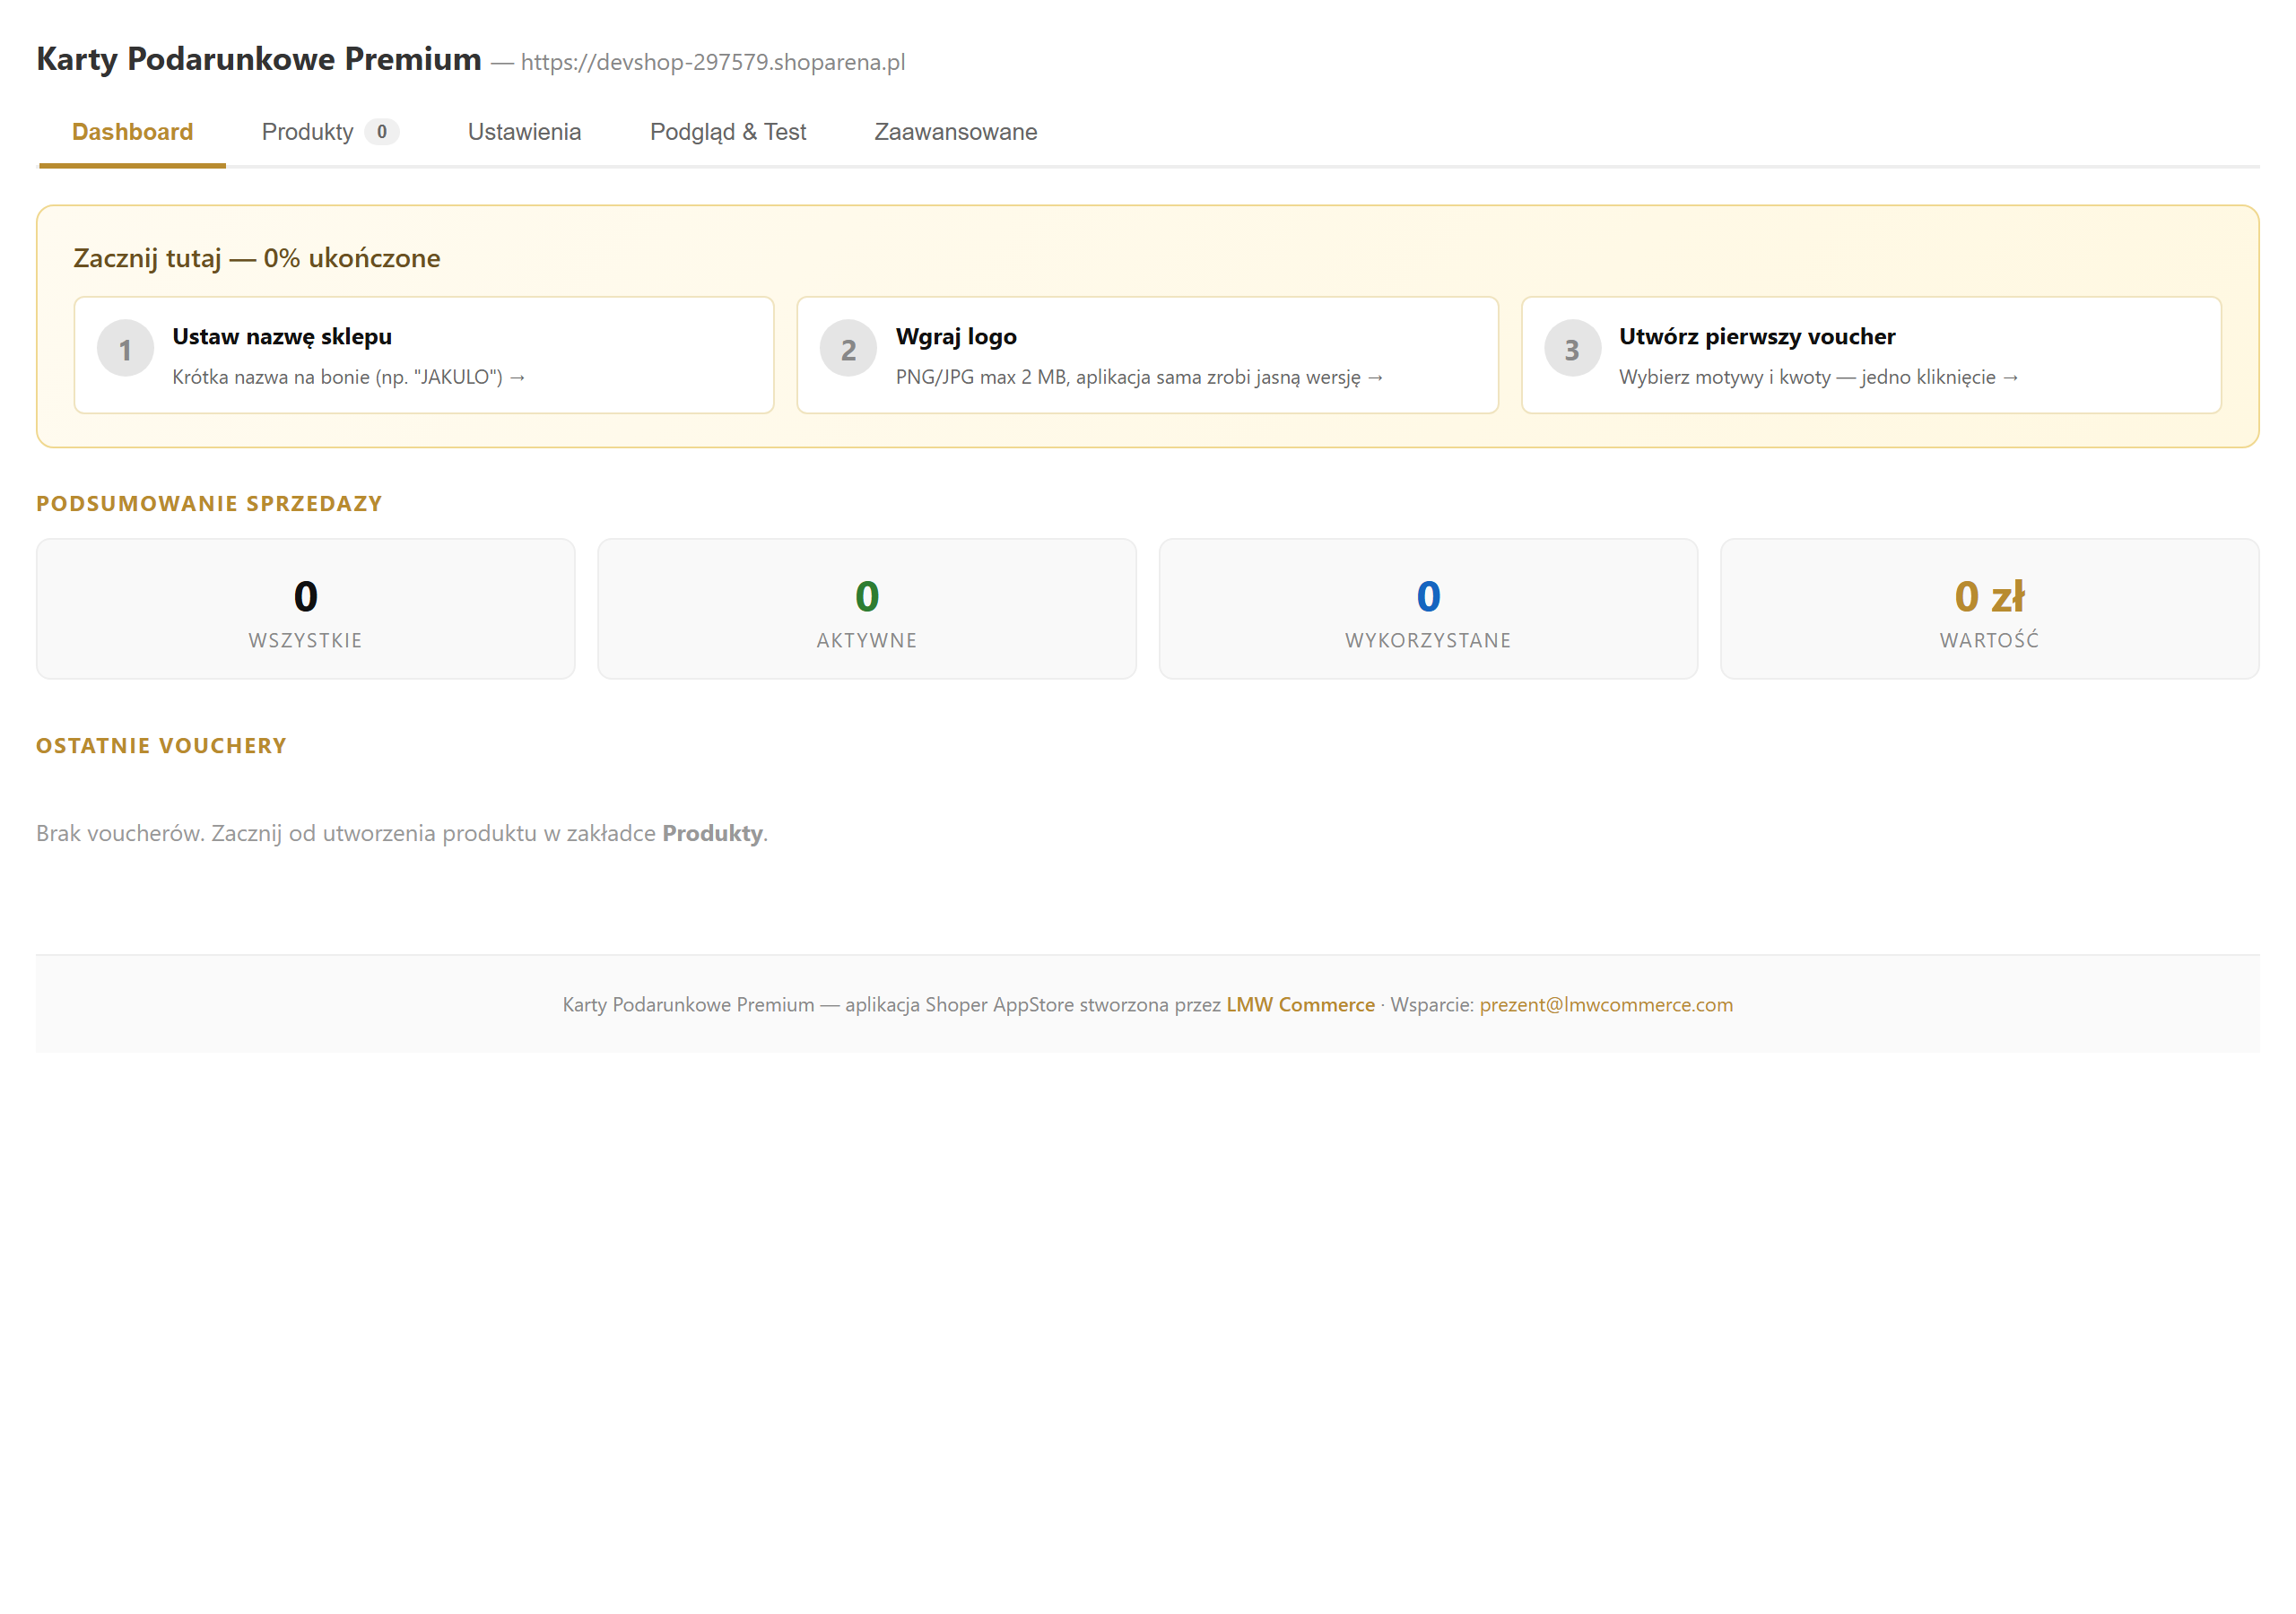Click the 'Zacznij tutaj — 0% ukończone' heading
The width and height of the screenshot is (2296, 1614).
[x=257, y=258]
